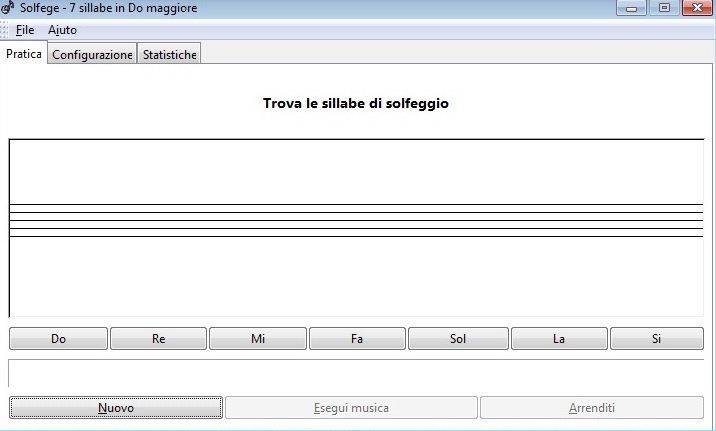The width and height of the screenshot is (716, 431).
Task: Start a new question with Nuovo
Action: point(116,408)
